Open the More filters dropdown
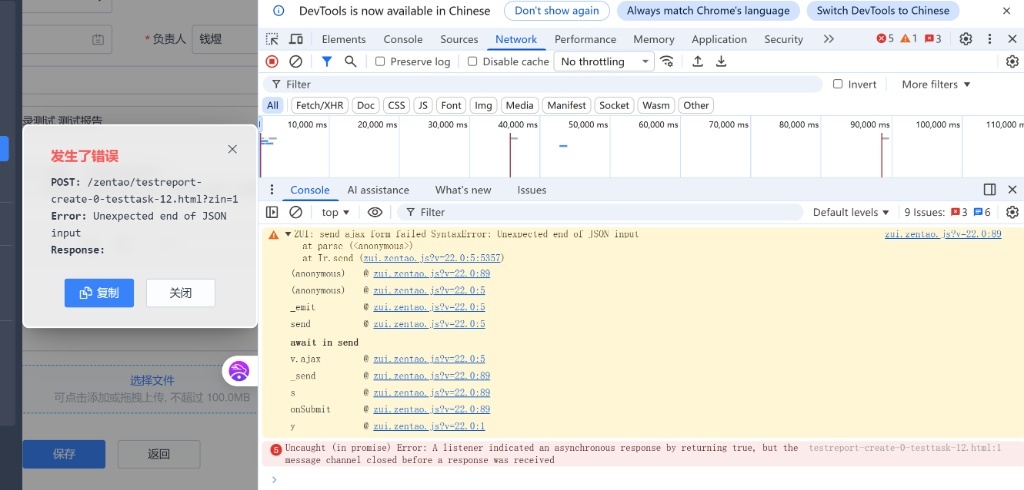 [936, 84]
